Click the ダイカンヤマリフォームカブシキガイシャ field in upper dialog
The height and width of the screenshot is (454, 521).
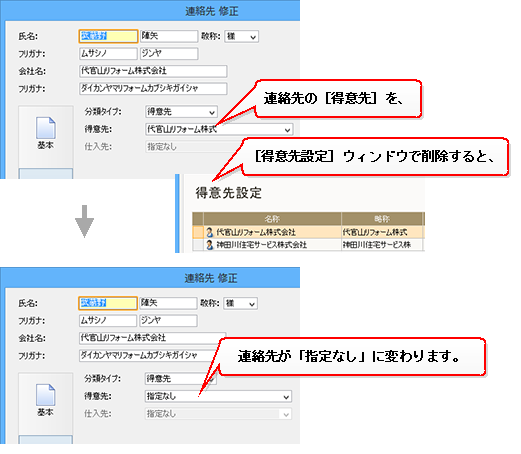point(153,89)
